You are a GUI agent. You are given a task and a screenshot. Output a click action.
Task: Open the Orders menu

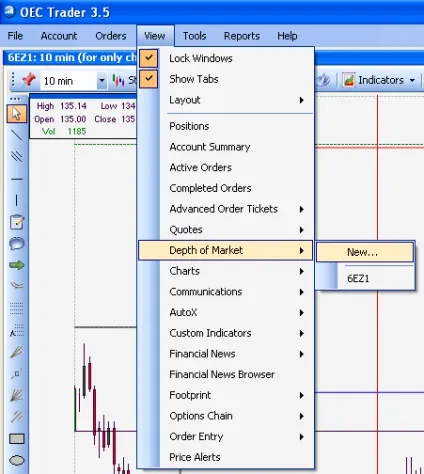point(111,36)
